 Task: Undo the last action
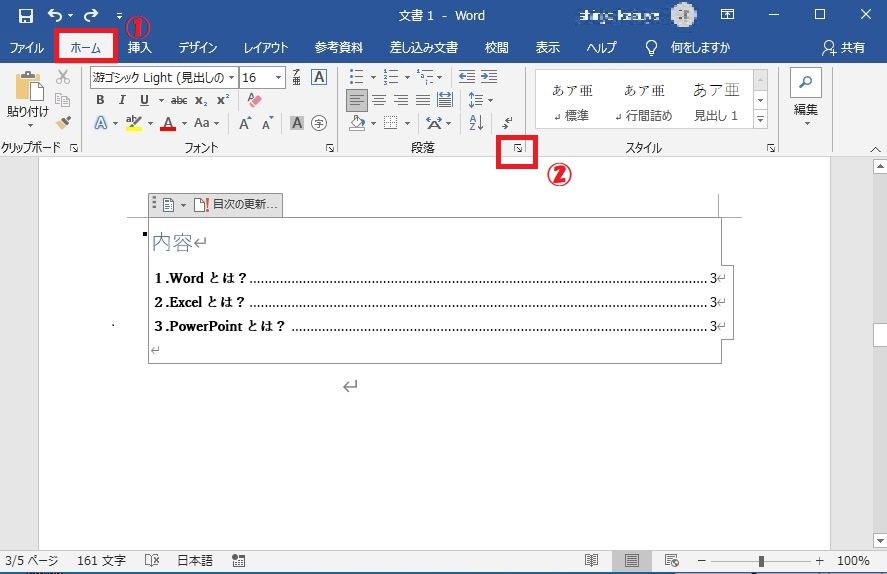pos(55,15)
